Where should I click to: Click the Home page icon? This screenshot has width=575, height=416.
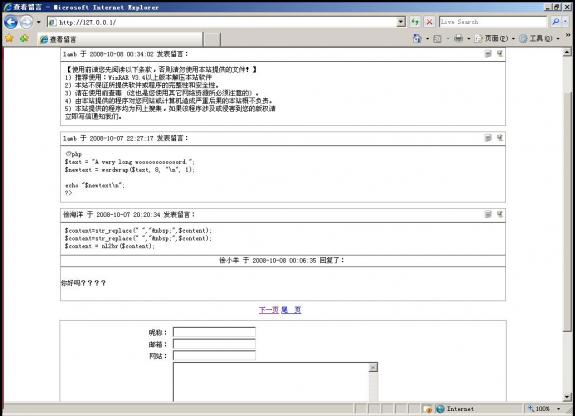[417, 39]
